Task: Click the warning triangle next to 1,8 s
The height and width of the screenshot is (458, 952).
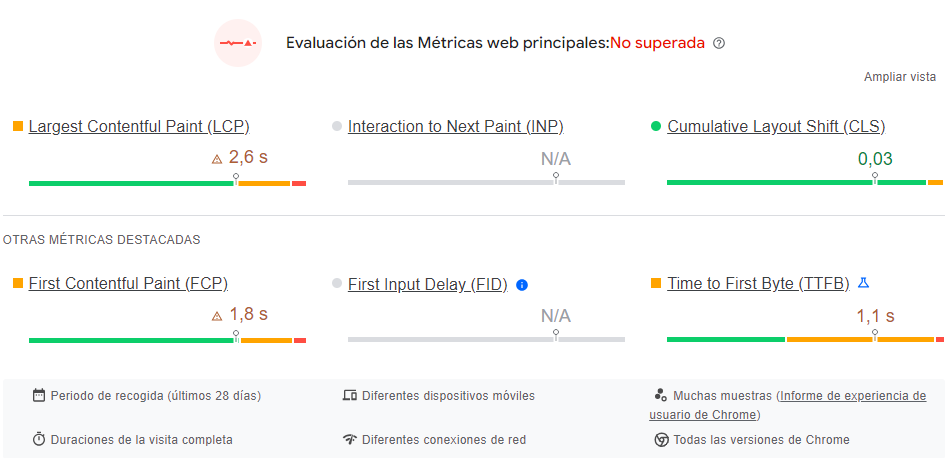Action: coord(217,316)
